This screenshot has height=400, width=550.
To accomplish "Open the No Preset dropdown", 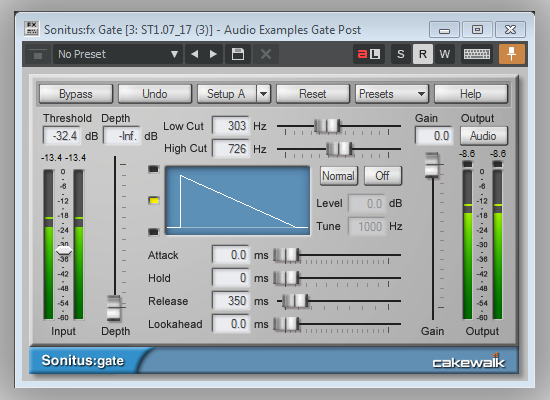I will click(x=117, y=54).
